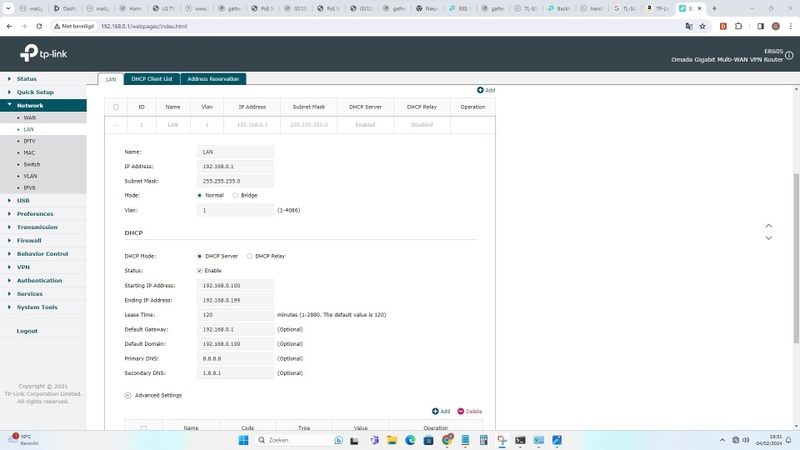Click the page vertical scrollbar
This screenshot has width=800, height=450.
point(796,258)
